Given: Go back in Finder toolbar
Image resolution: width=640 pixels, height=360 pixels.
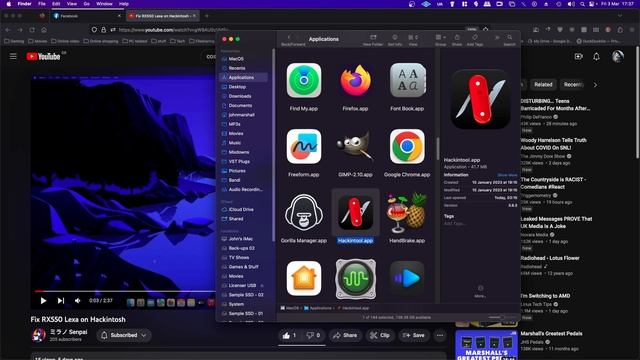Looking at the screenshot, I should tap(289, 38).
